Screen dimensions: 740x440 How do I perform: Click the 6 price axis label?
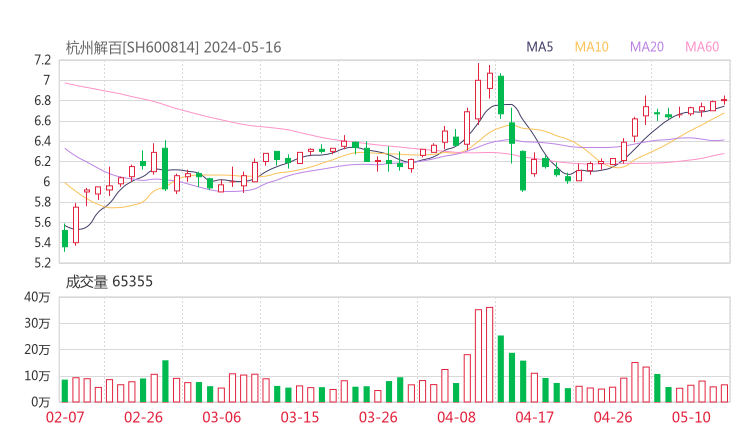(46, 182)
